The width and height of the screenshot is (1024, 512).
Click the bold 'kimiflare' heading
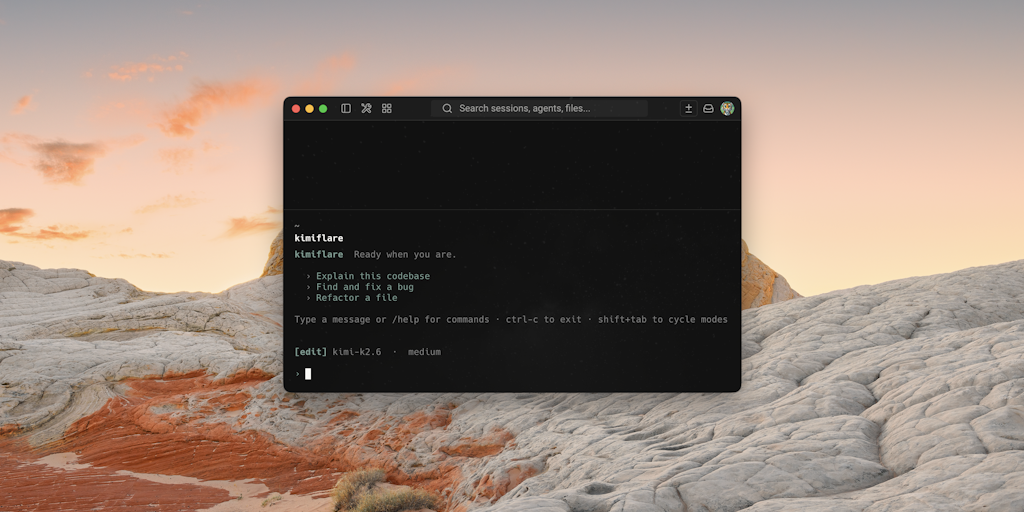tap(319, 238)
